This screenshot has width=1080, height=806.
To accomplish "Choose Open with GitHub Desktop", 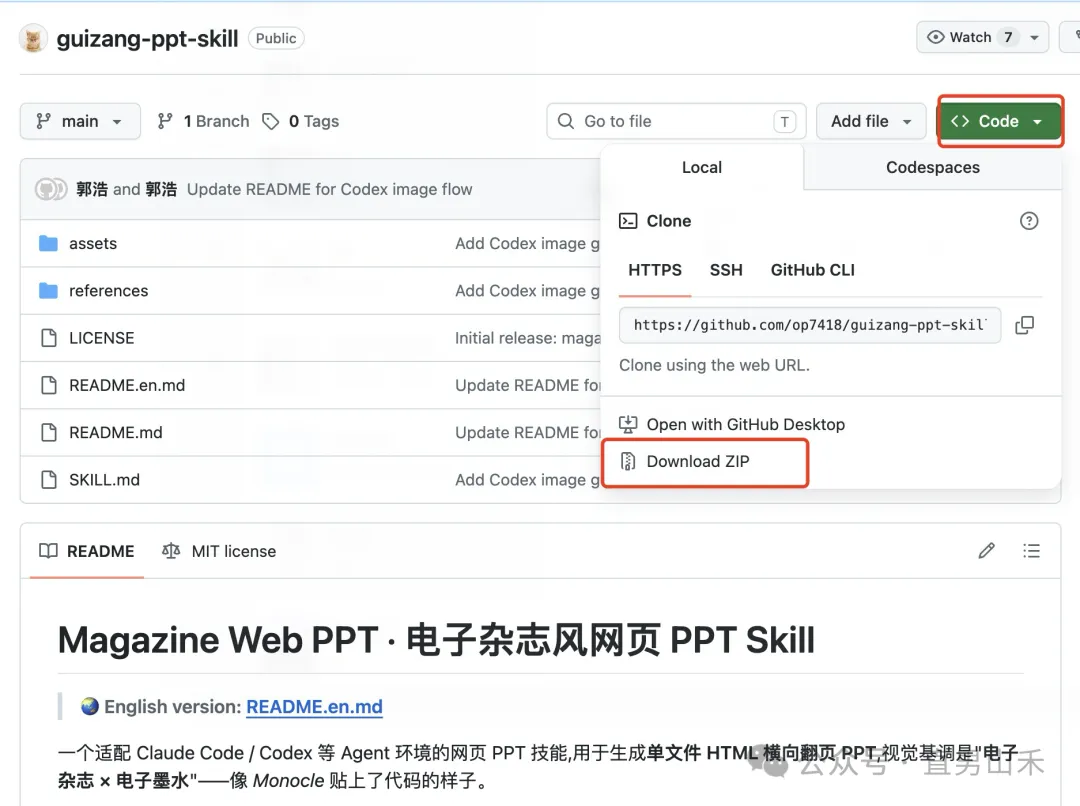I will [x=732, y=424].
